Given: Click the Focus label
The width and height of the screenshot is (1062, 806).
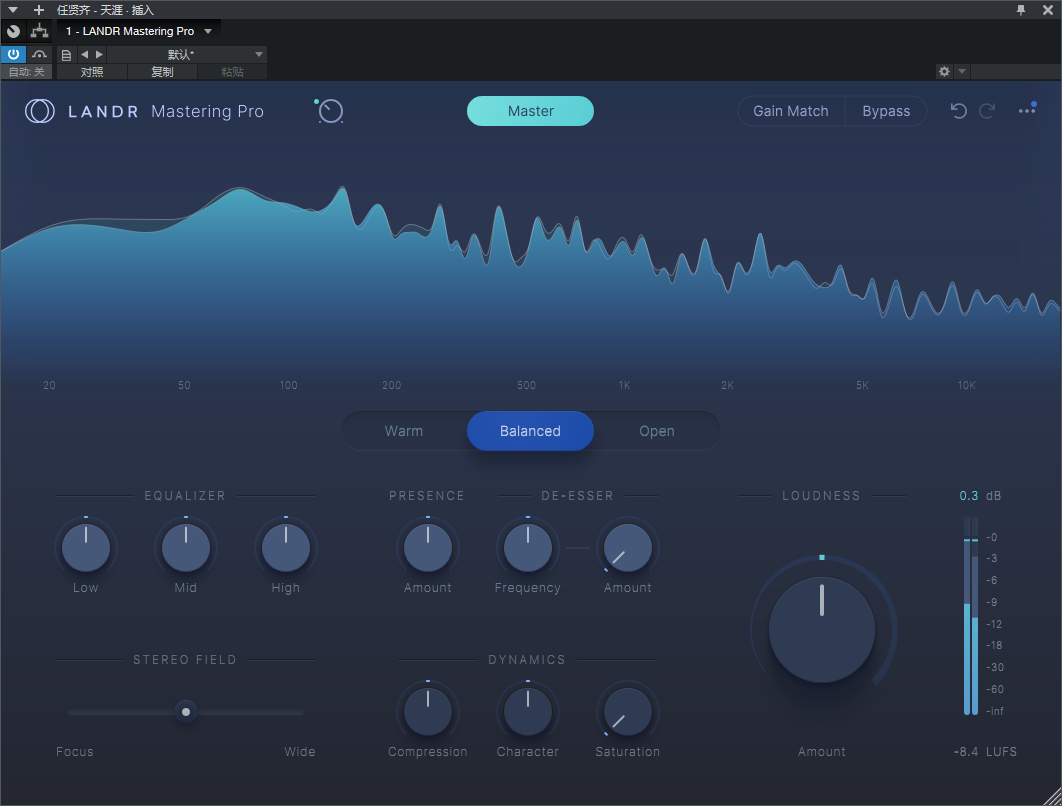Looking at the screenshot, I should 75,752.
